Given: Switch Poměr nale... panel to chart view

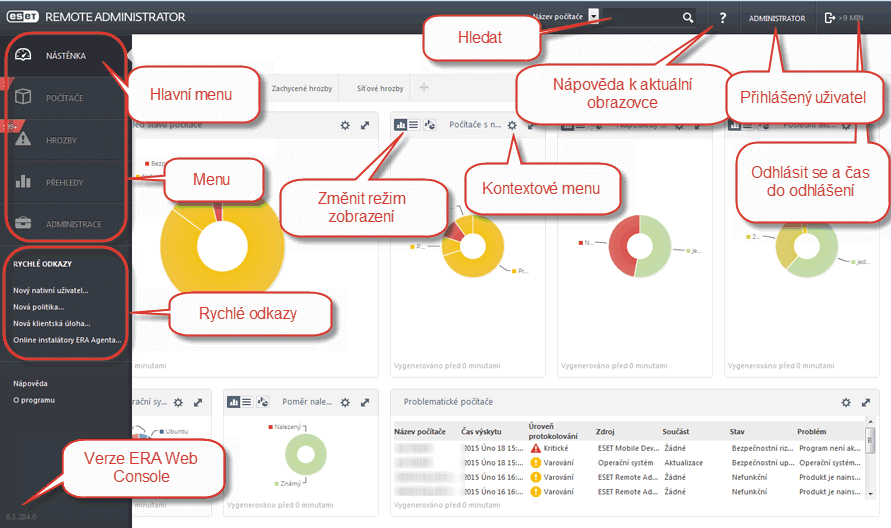Looking at the screenshot, I should coord(234,402).
